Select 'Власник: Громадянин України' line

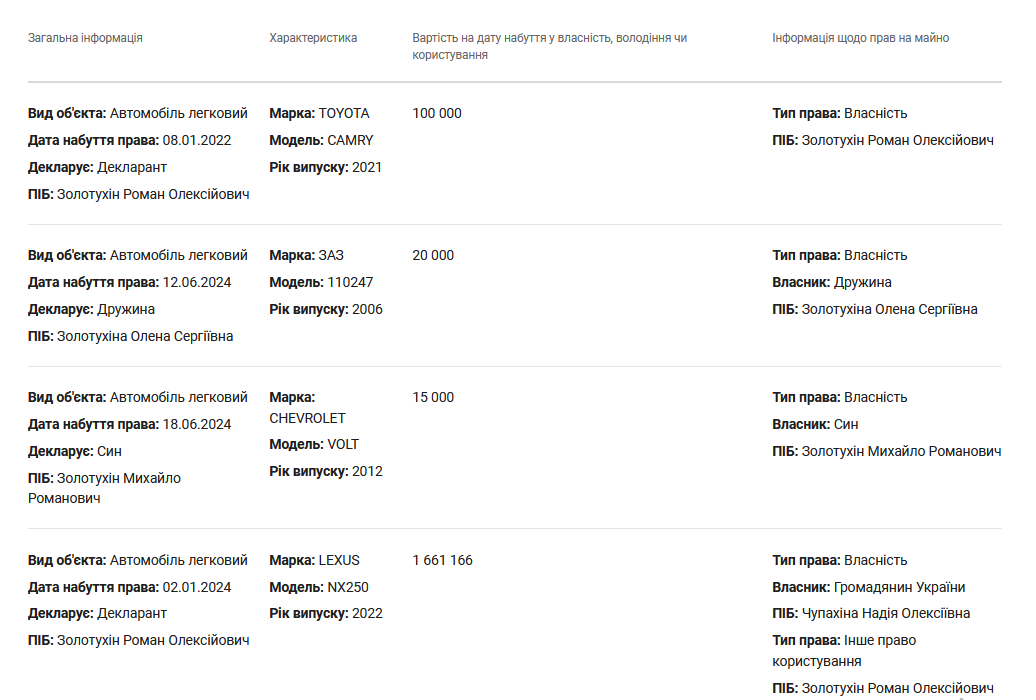point(869,587)
